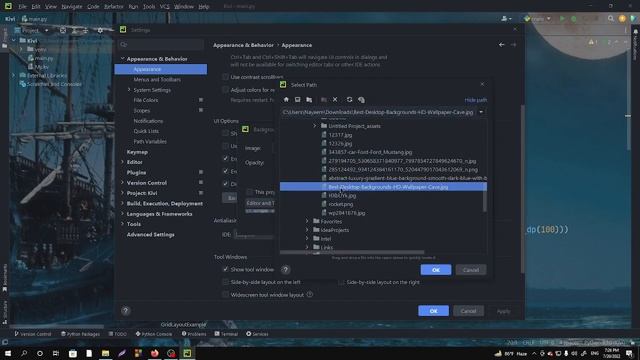Open VCS menu
The image size is (640, 360).
(164, 7)
